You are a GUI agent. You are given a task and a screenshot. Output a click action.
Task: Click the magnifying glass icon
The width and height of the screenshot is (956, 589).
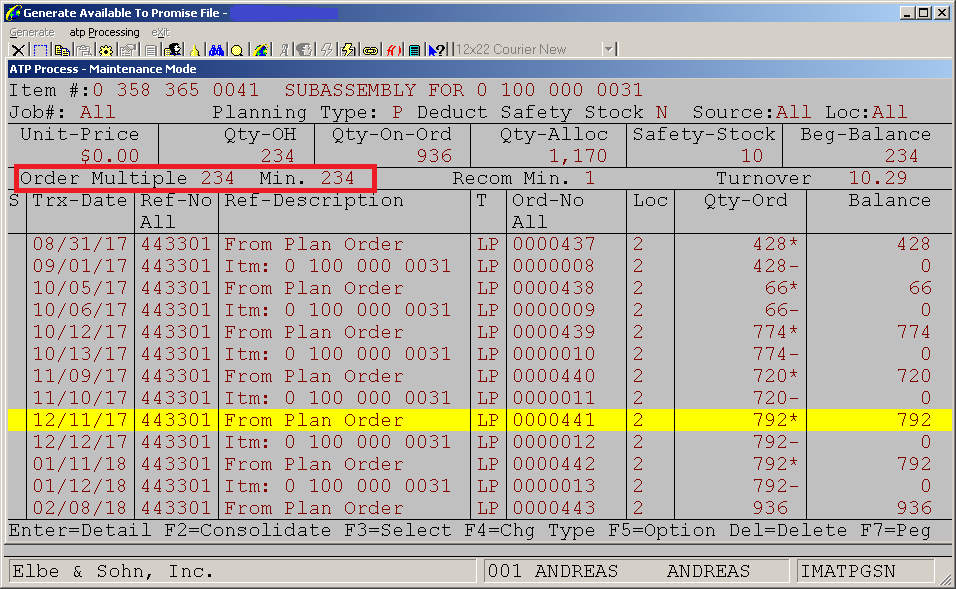pyautogui.click(x=237, y=51)
